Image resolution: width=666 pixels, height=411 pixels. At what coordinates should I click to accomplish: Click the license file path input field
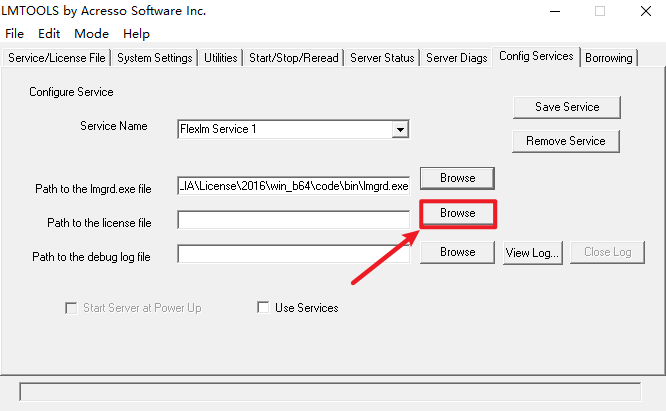[x=293, y=220]
